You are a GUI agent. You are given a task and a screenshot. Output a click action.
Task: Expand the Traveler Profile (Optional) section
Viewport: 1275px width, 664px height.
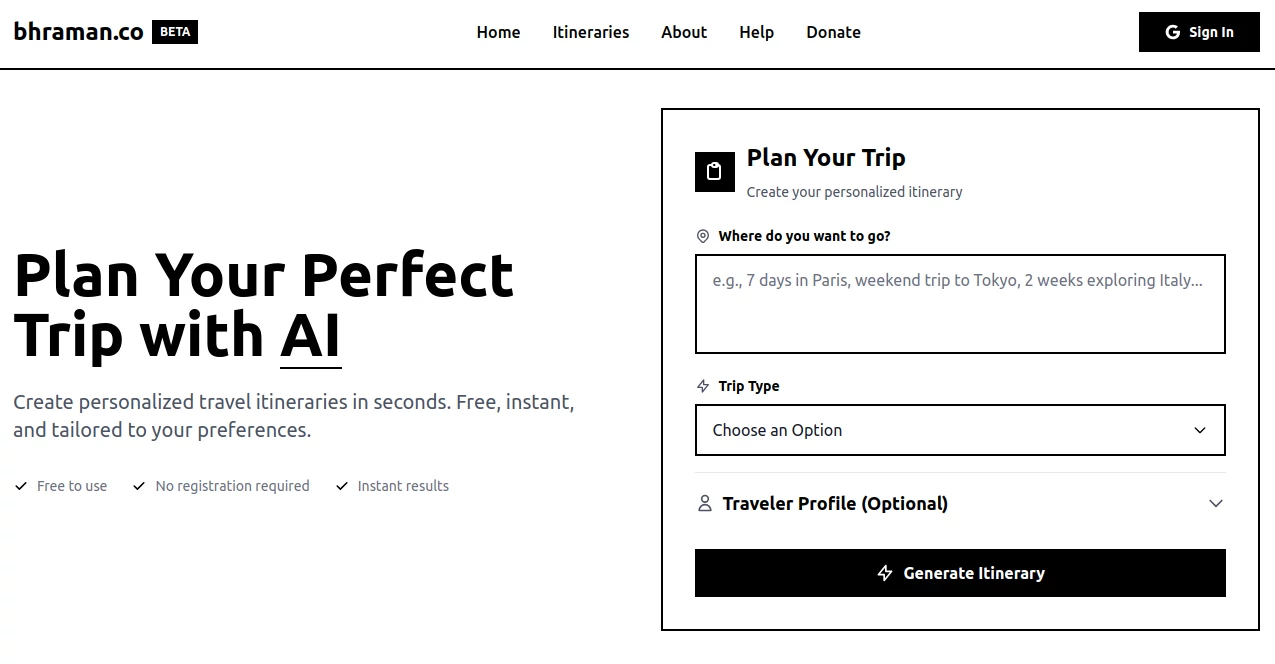point(960,503)
